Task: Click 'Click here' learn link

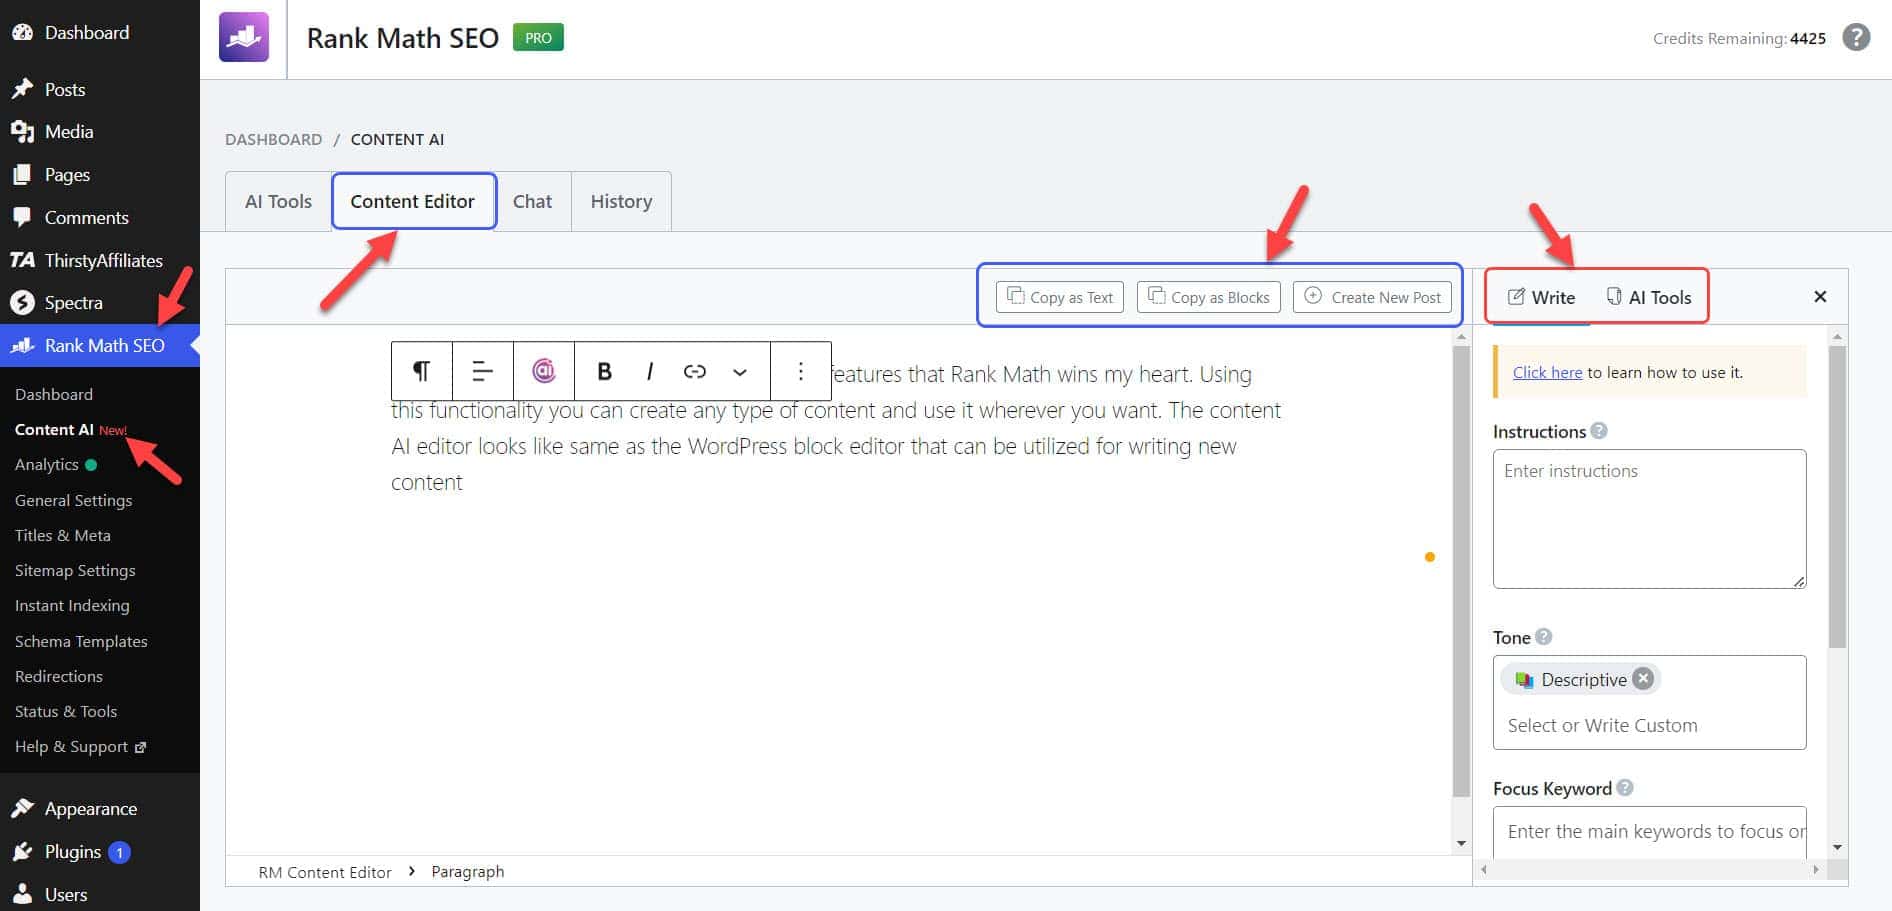Action: 1547,372
